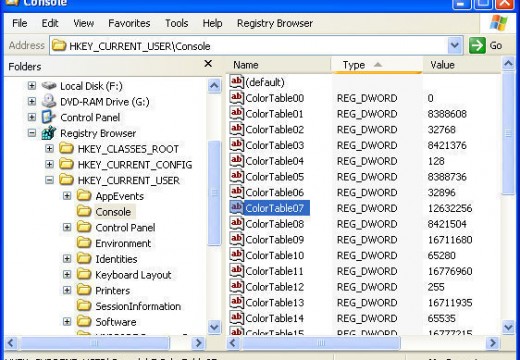Click the ColorTable07 value icon
This screenshot has height=360, width=520.
pos(236,208)
